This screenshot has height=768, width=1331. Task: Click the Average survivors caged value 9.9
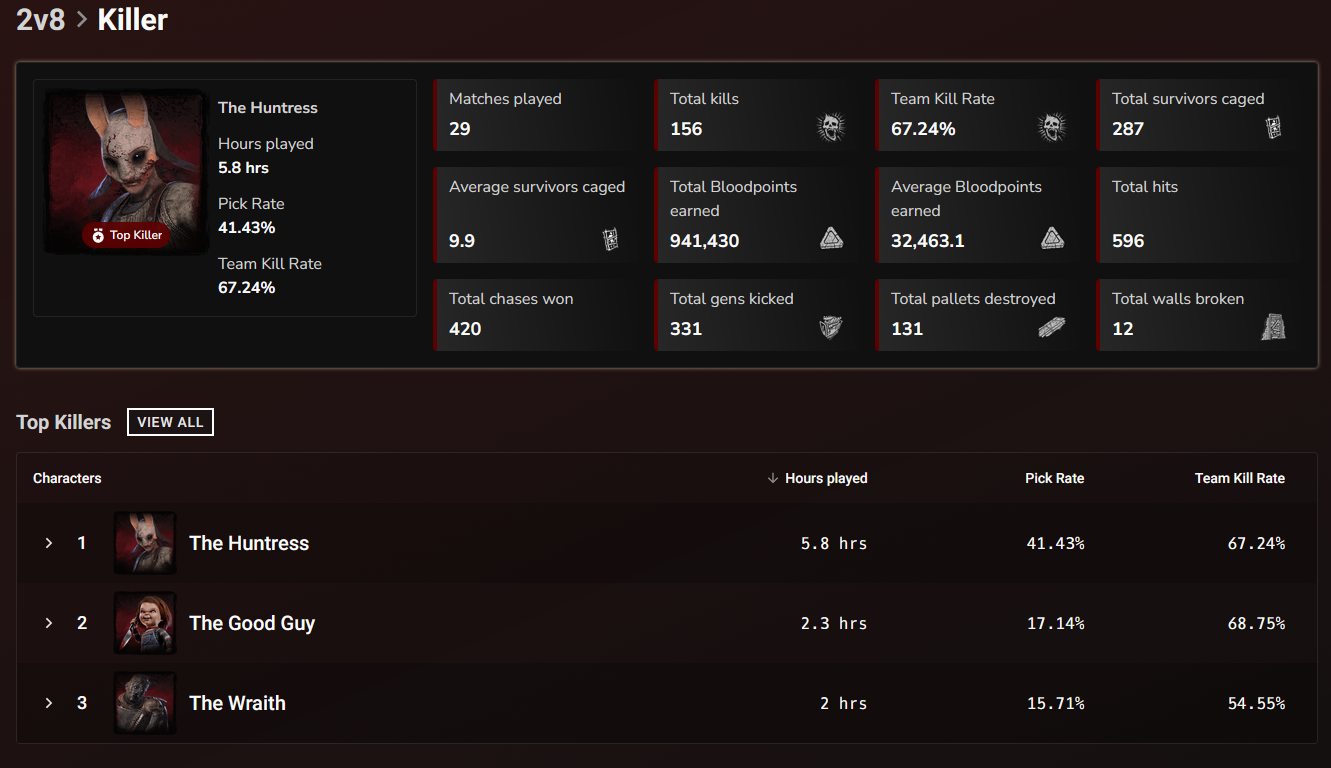[x=462, y=241]
